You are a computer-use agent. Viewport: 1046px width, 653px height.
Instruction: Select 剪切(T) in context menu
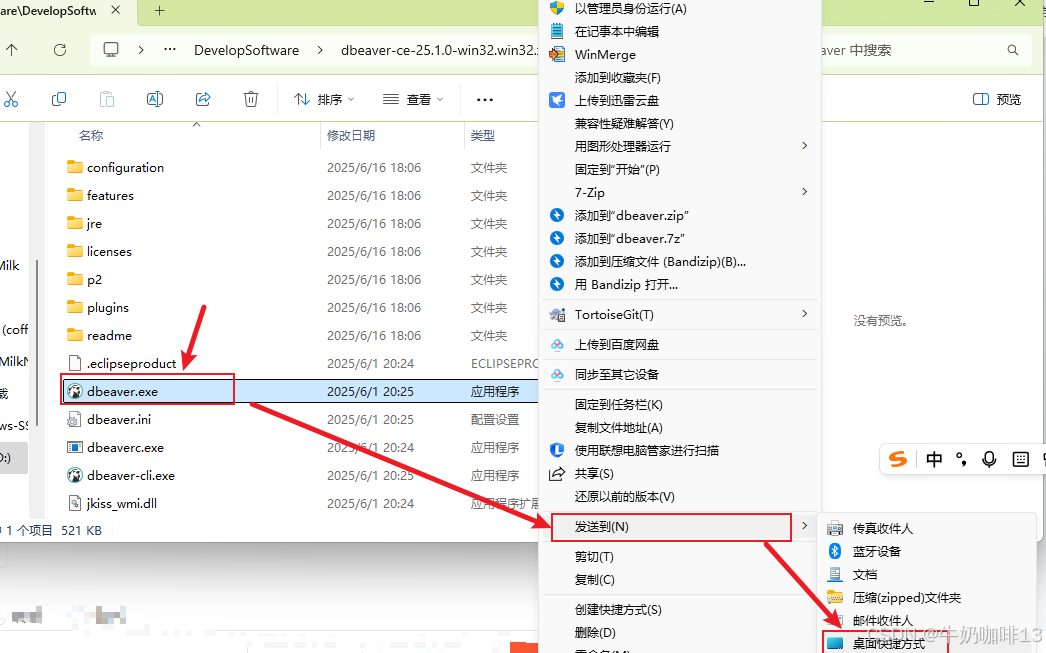(679, 556)
